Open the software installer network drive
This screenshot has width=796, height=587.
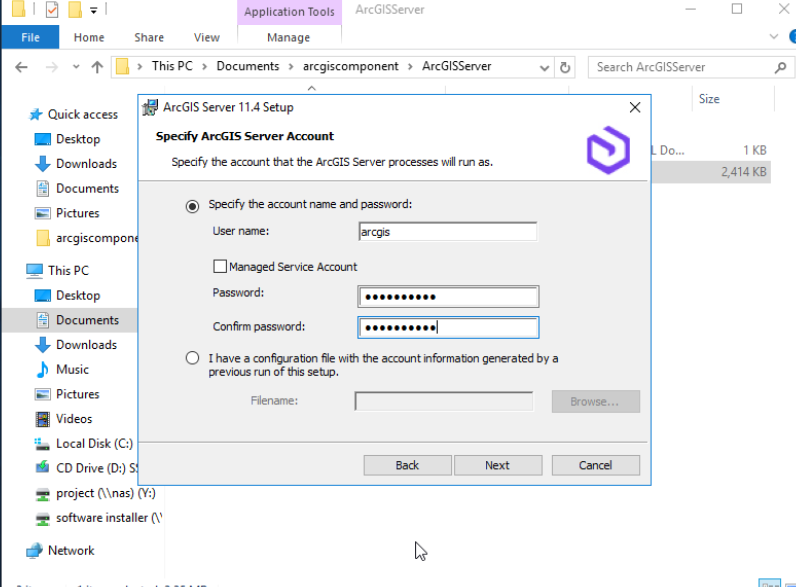(x=108, y=517)
